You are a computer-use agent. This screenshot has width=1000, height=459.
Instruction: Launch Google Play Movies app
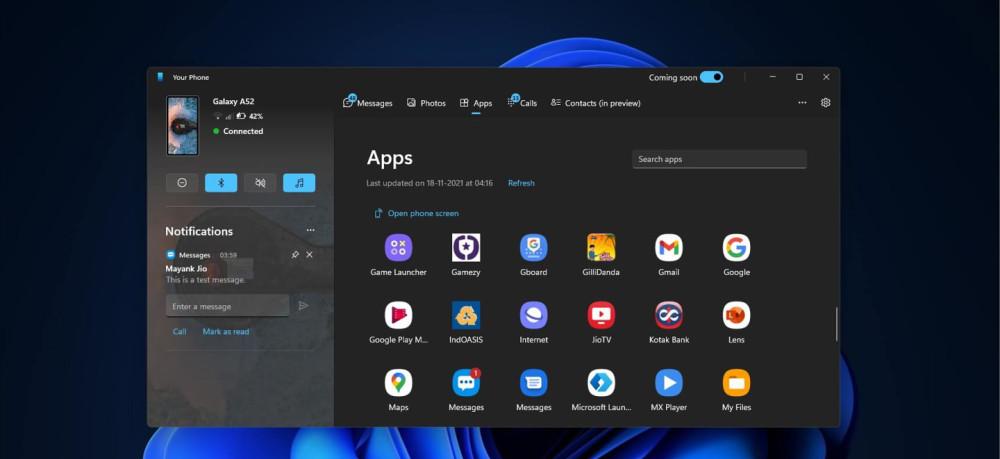pyautogui.click(x=399, y=316)
